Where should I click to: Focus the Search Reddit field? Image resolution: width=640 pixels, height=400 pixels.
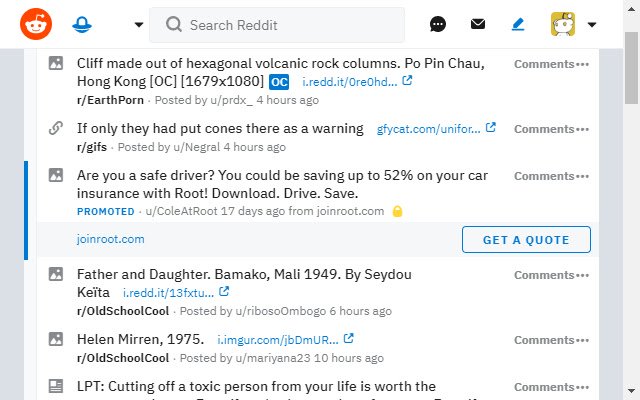click(277, 25)
